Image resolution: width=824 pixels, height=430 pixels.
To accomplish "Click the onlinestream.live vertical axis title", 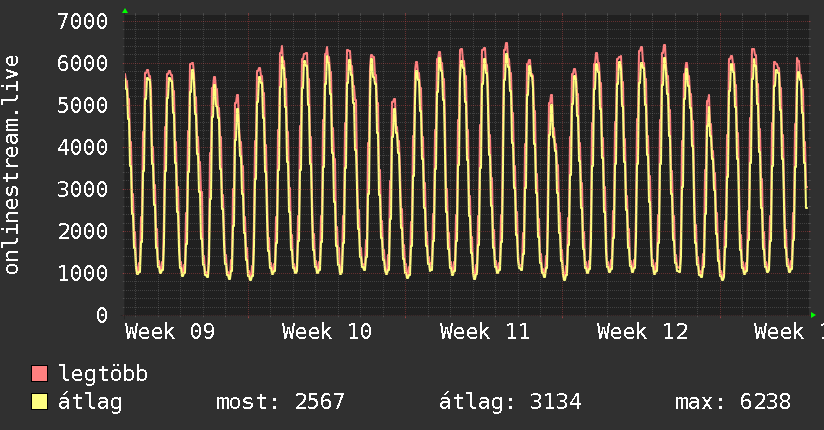I will 12,165.
